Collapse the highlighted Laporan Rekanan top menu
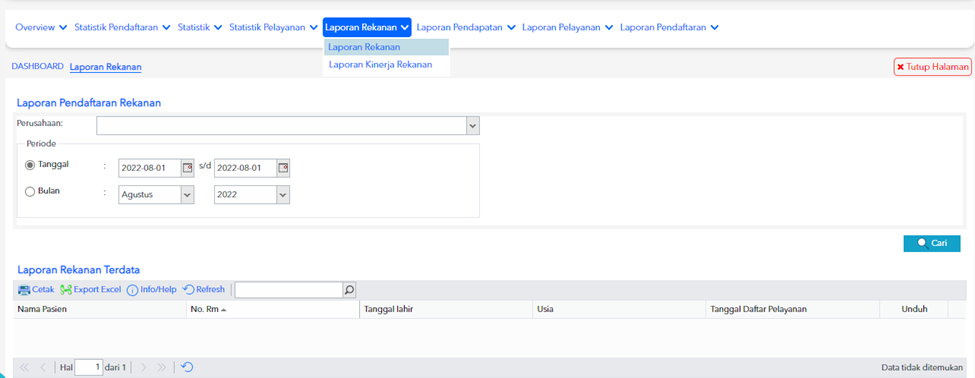 click(x=367, y=27)
